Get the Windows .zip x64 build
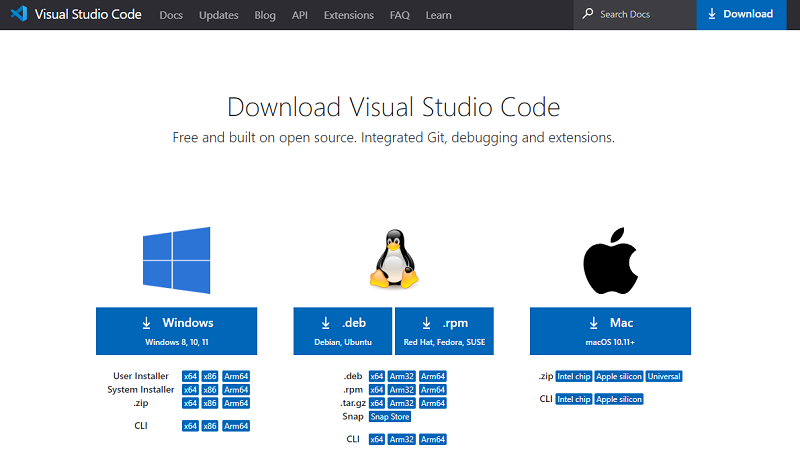Screen dimensions: 800x451 click(190, 403)
